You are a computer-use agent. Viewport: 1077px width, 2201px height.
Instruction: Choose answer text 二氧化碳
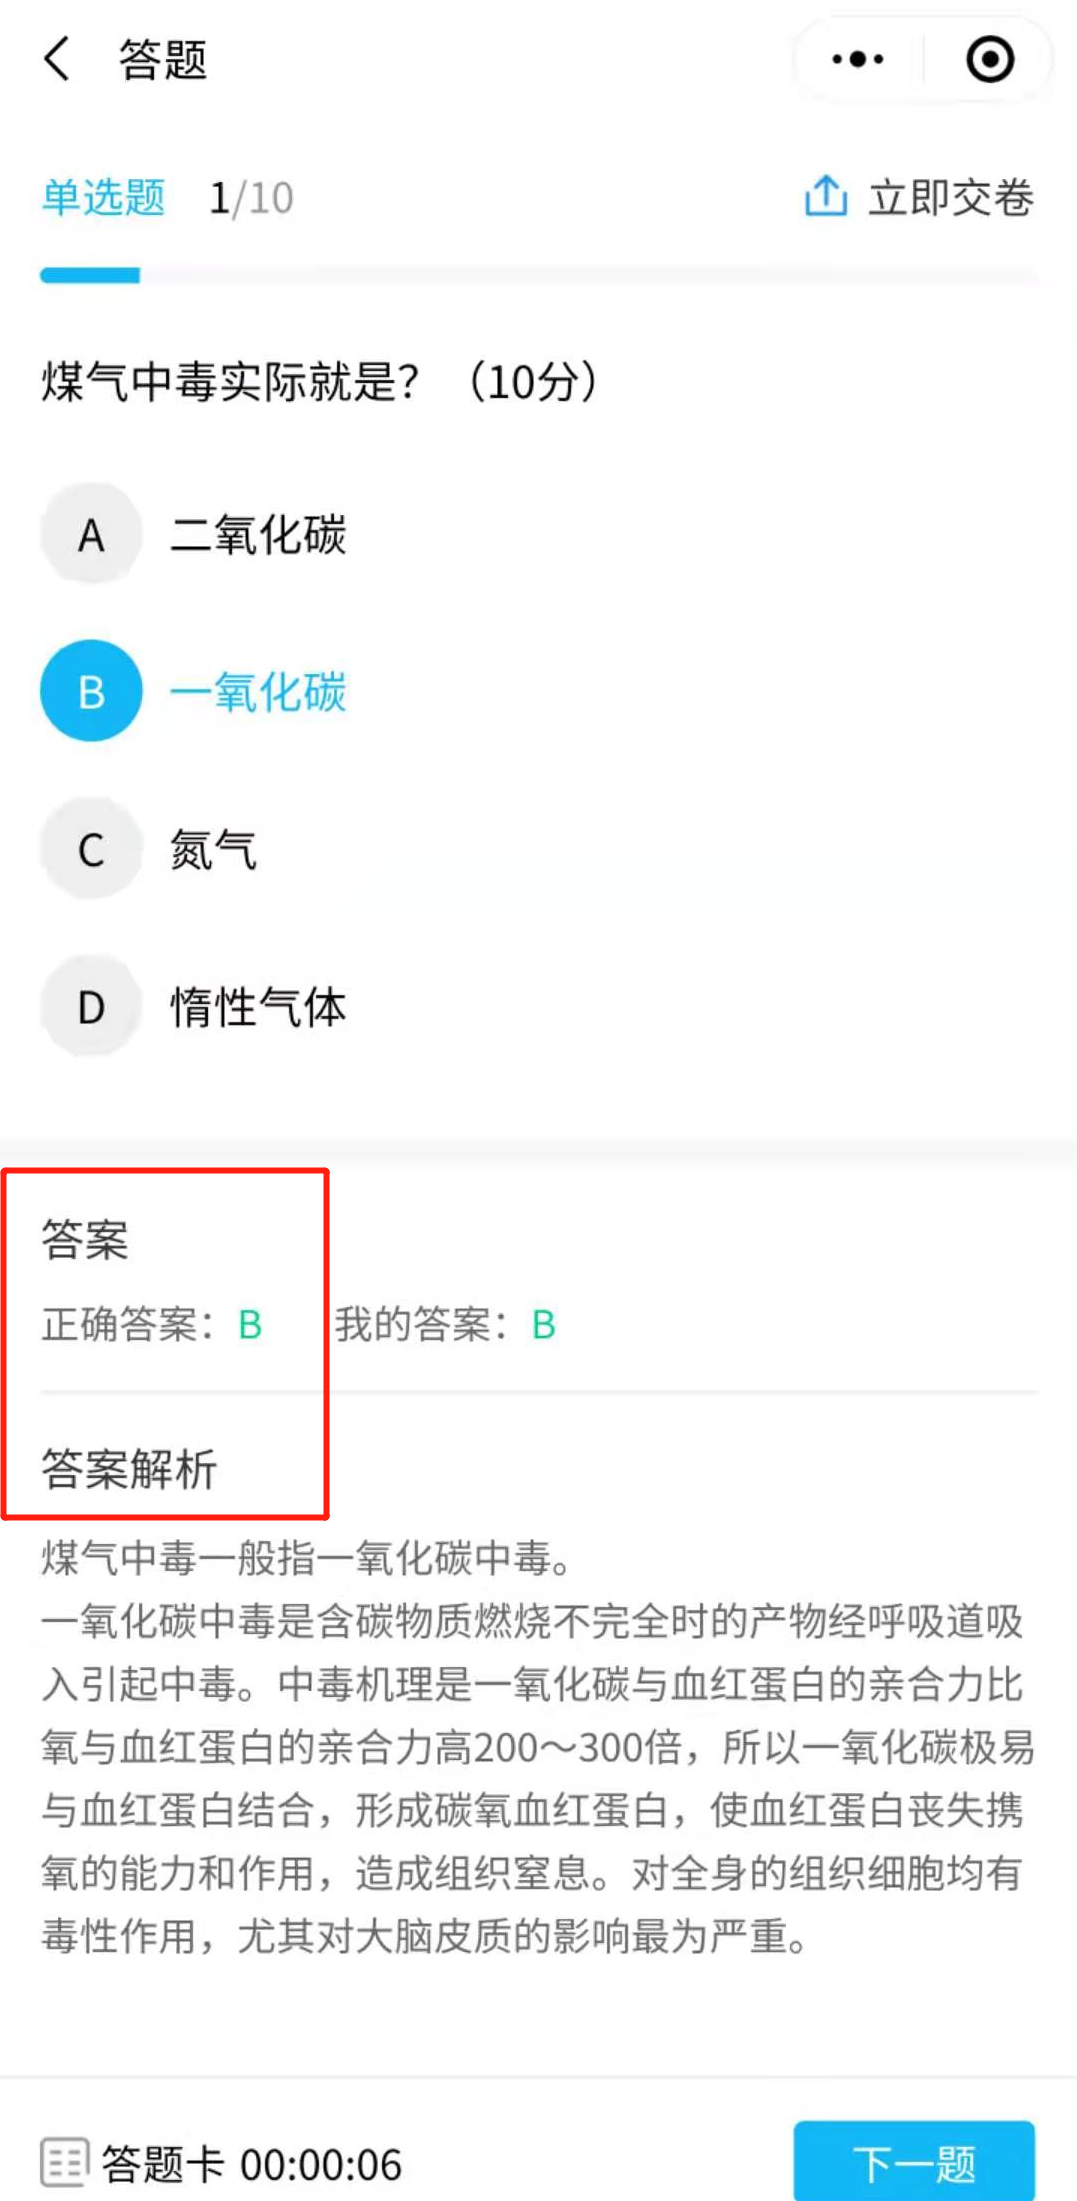coord(258,535)
